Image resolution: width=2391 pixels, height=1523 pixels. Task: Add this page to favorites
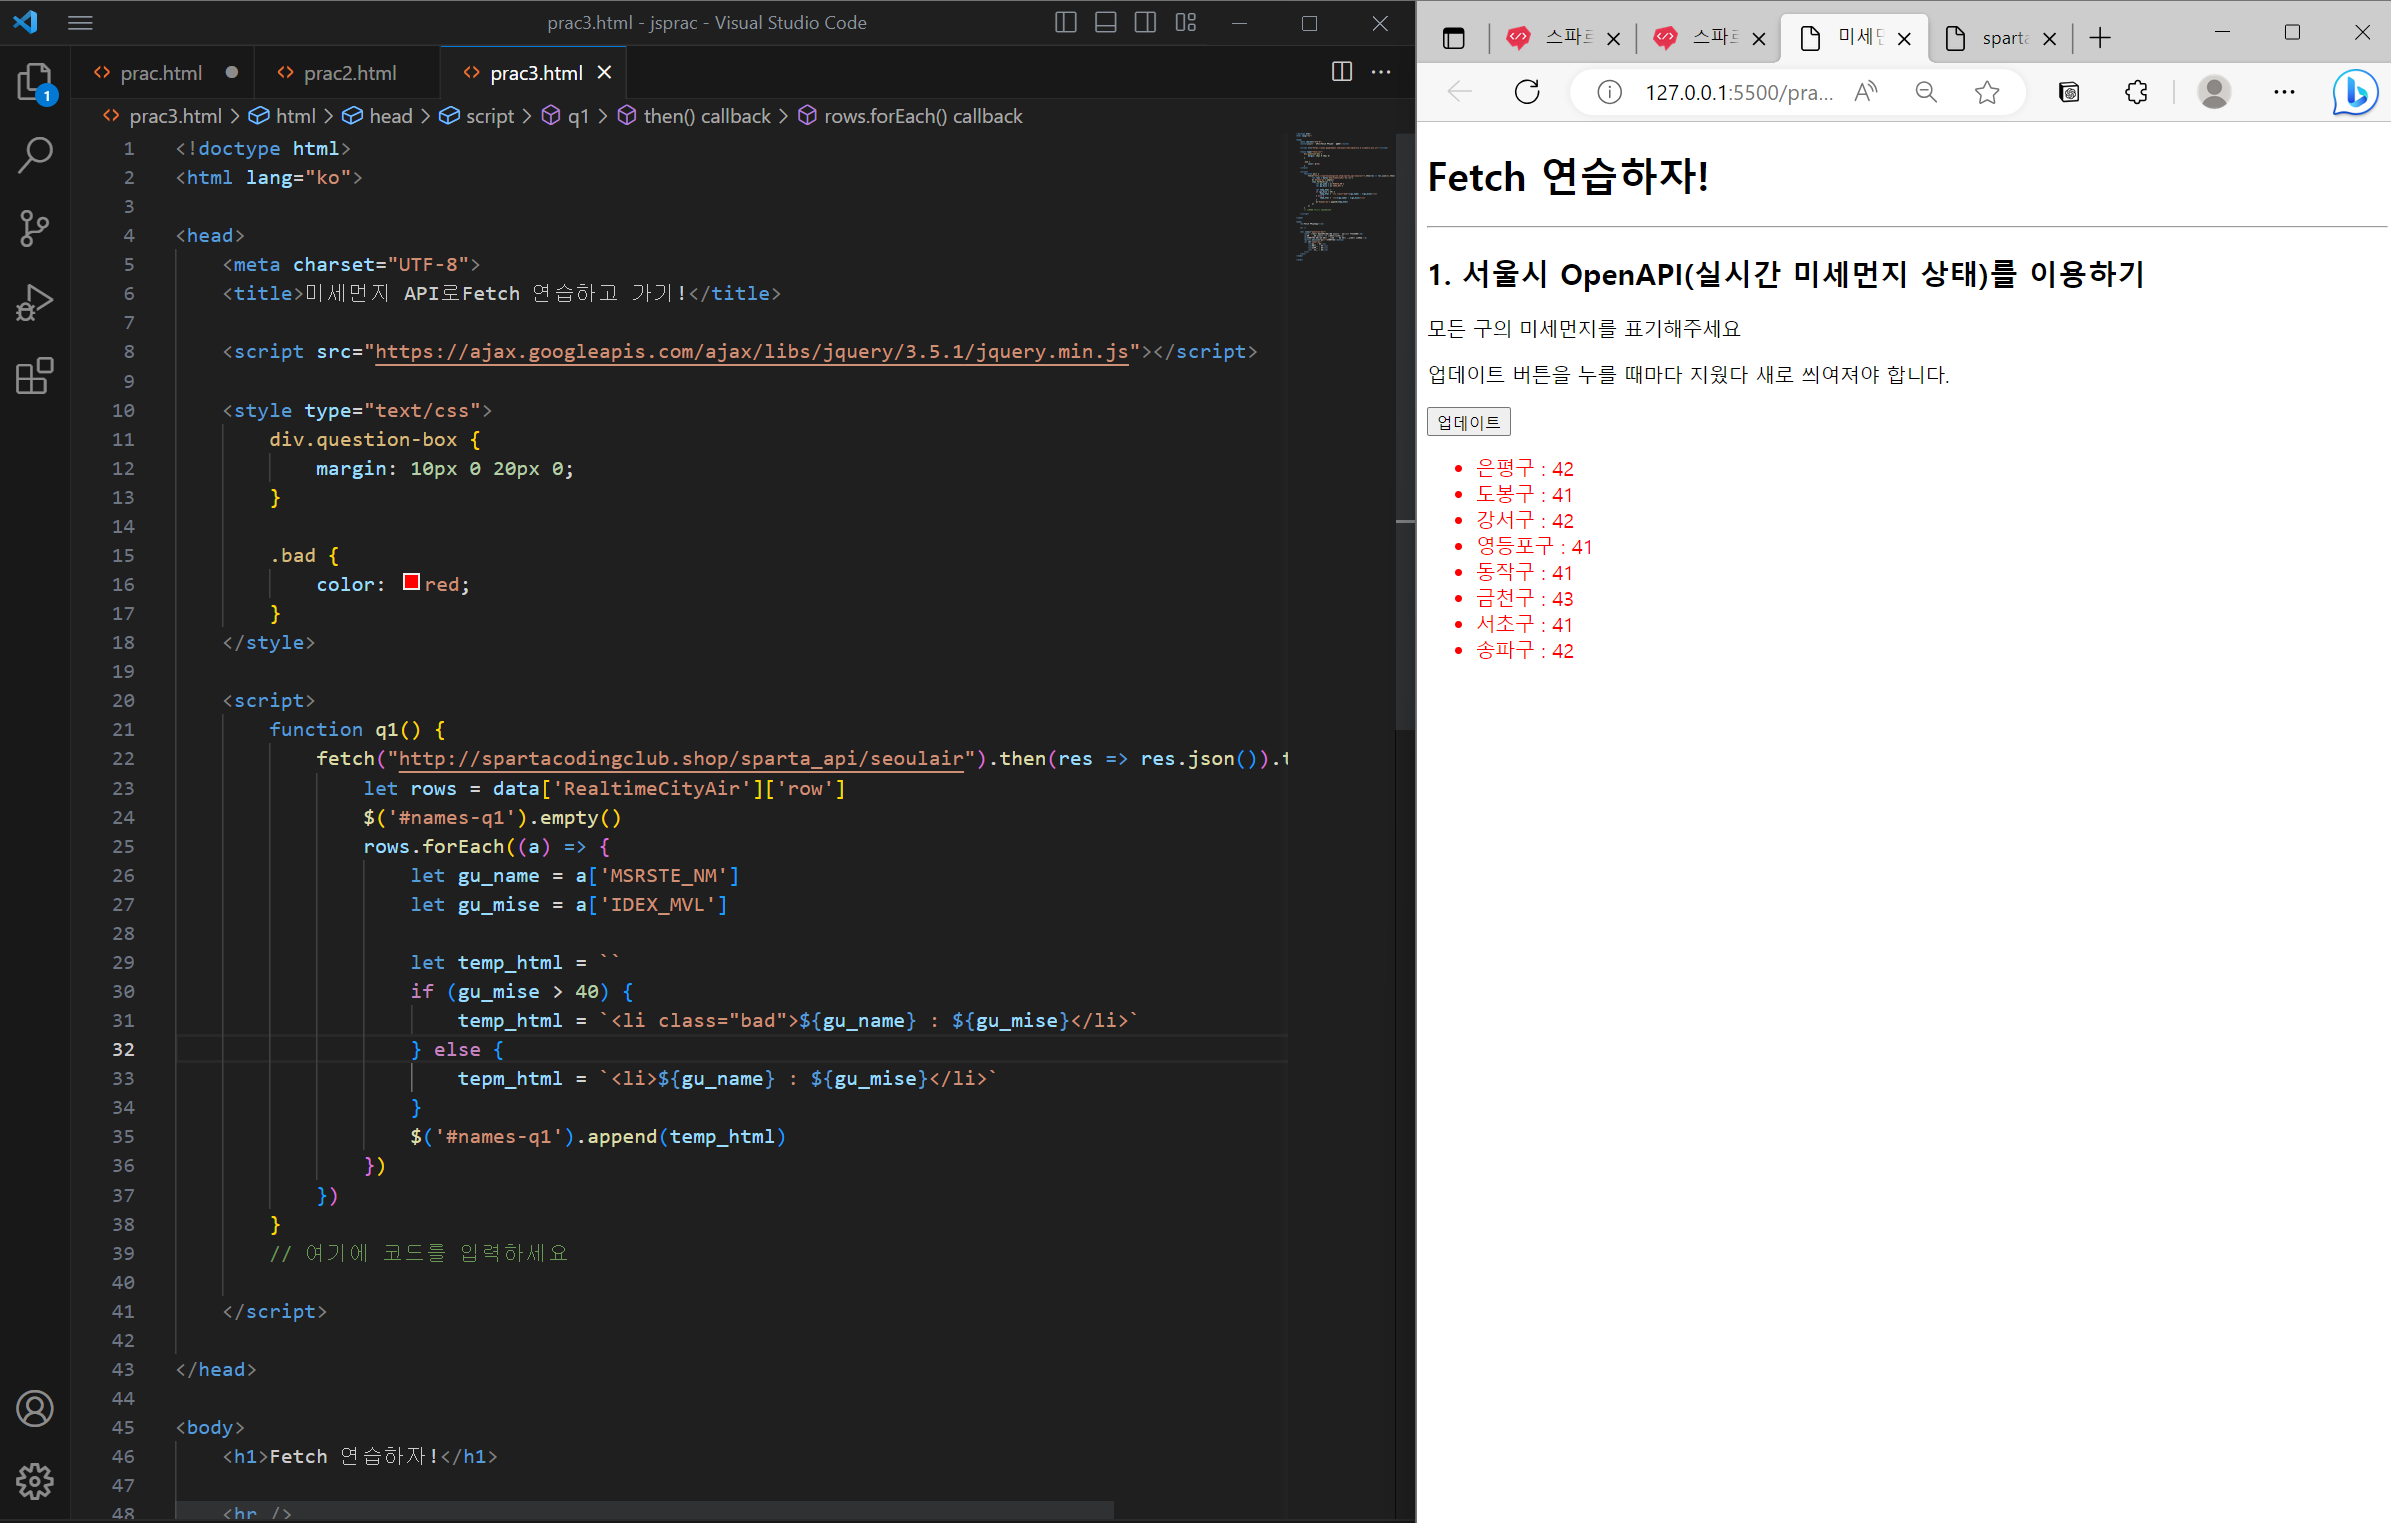tap(1987, 92)
